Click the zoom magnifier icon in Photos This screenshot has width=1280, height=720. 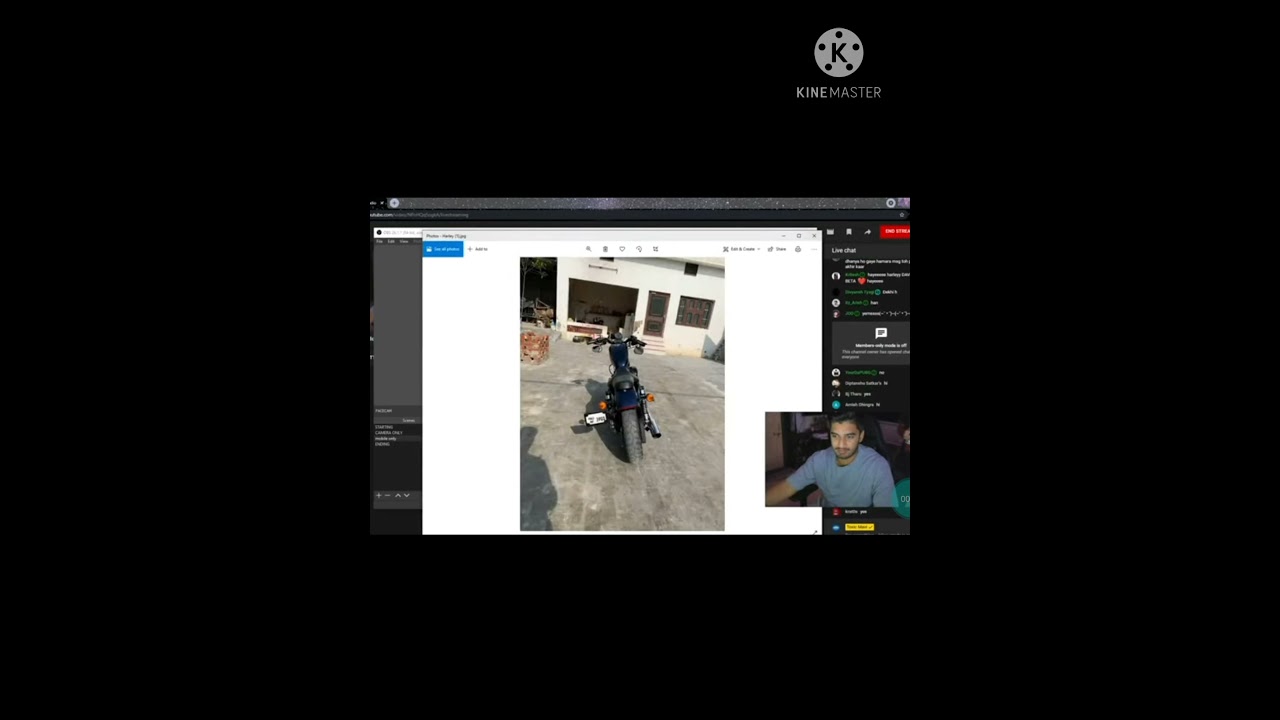[588, 249]
